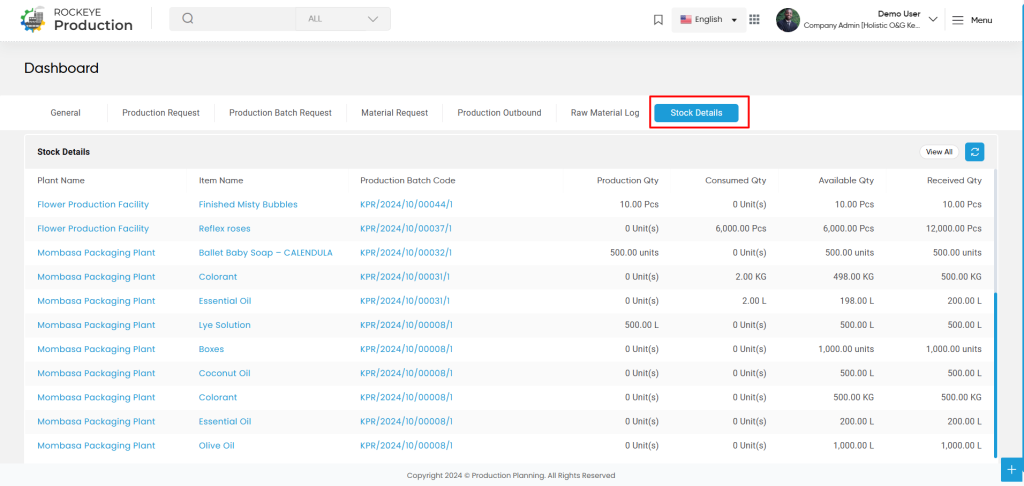Open the Lye Solution item link
The height and width of the screenshot is (486, 1024).
225,325
